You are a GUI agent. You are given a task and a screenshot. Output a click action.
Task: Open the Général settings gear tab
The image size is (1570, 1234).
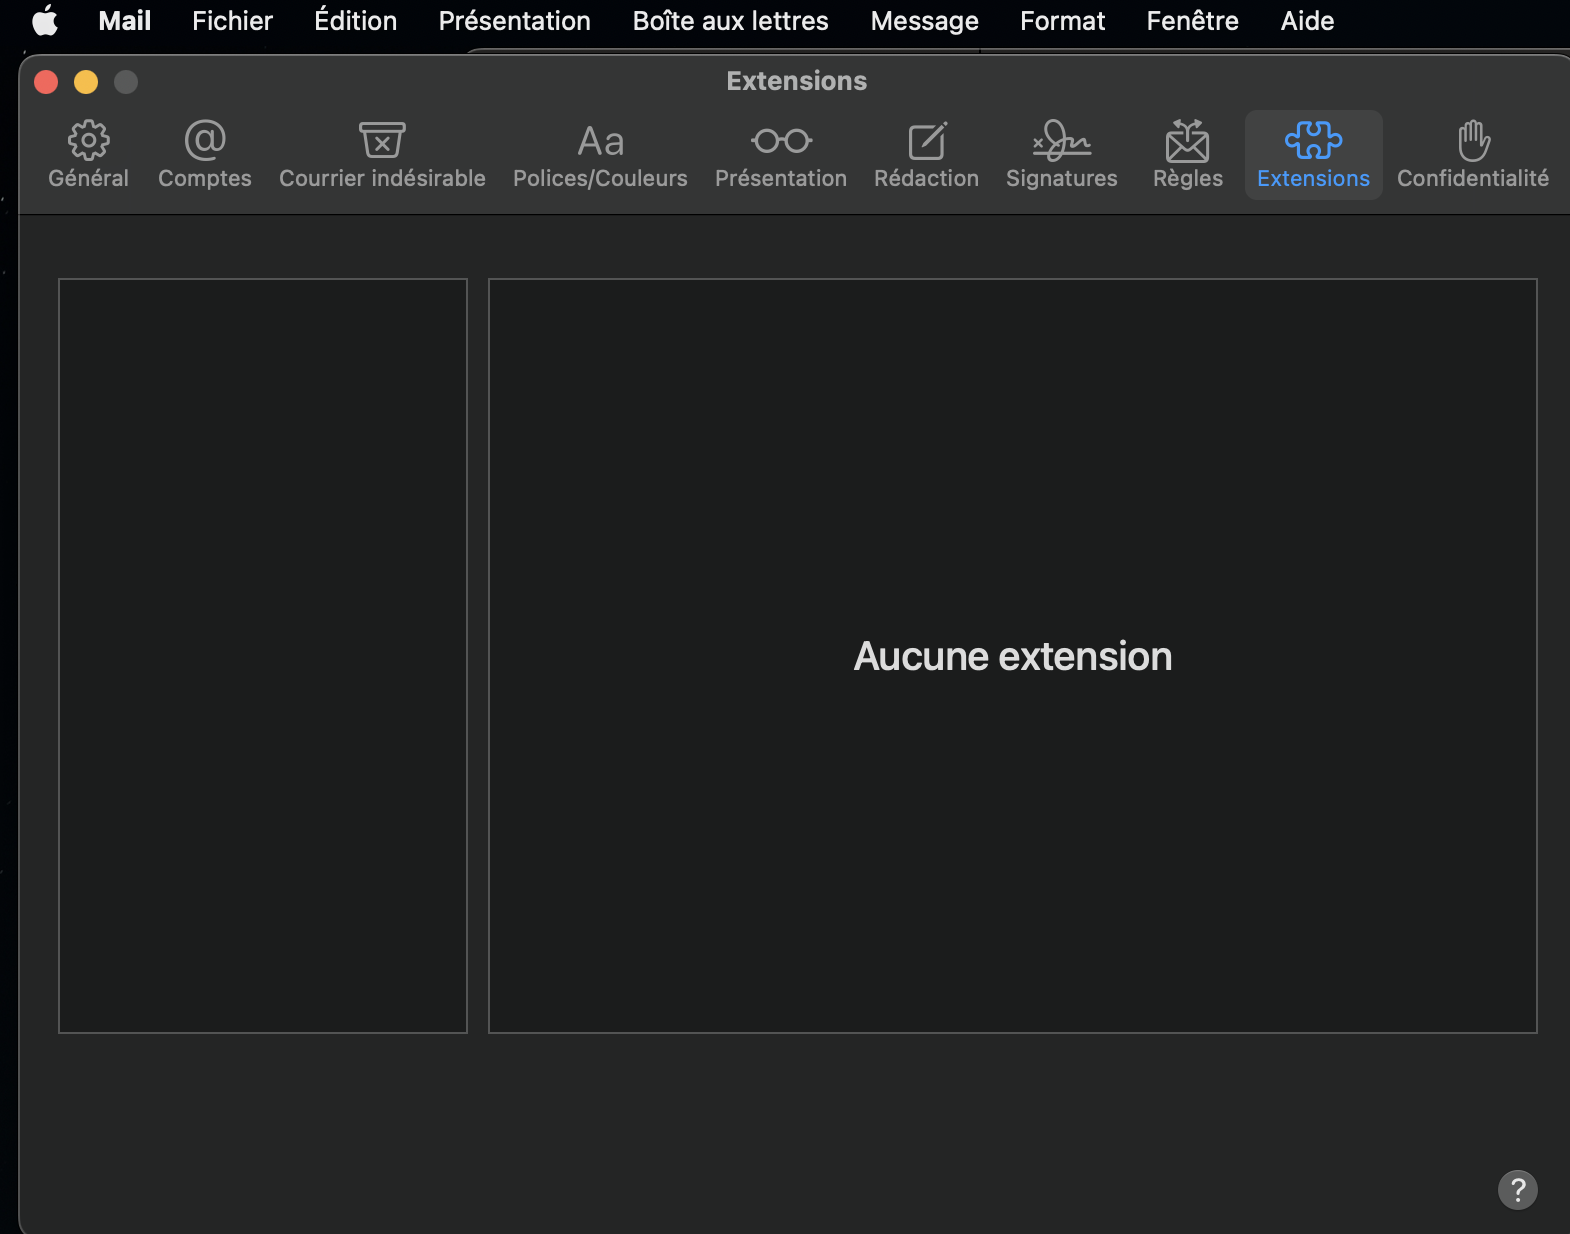tap(88, 155)
